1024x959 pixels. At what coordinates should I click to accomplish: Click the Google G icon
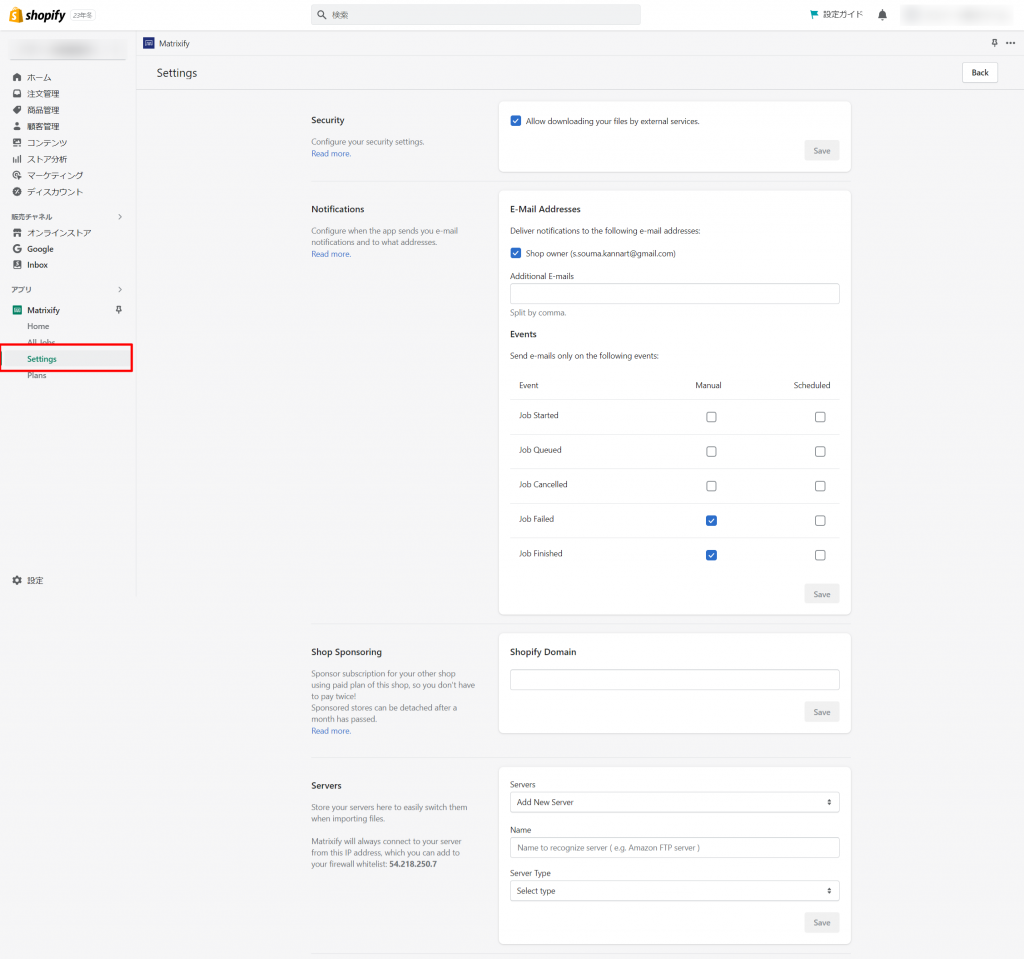tap(17, 249)
